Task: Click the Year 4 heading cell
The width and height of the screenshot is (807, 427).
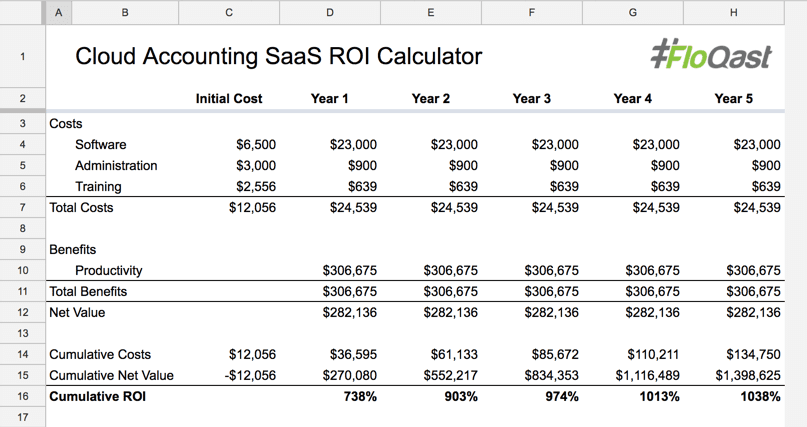Action: click(633, 98)
